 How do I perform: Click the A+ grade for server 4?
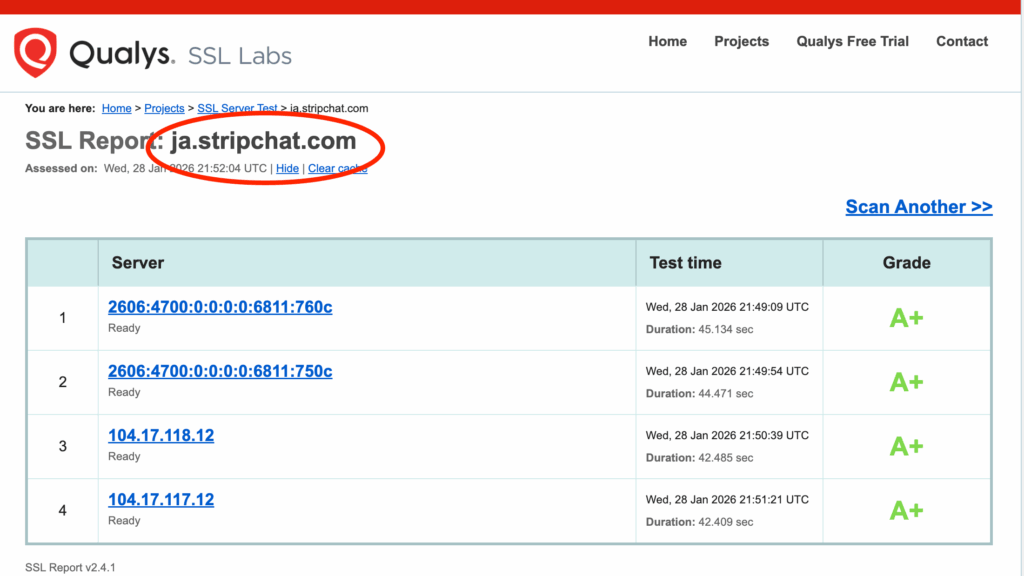click(x=906, y=510)
